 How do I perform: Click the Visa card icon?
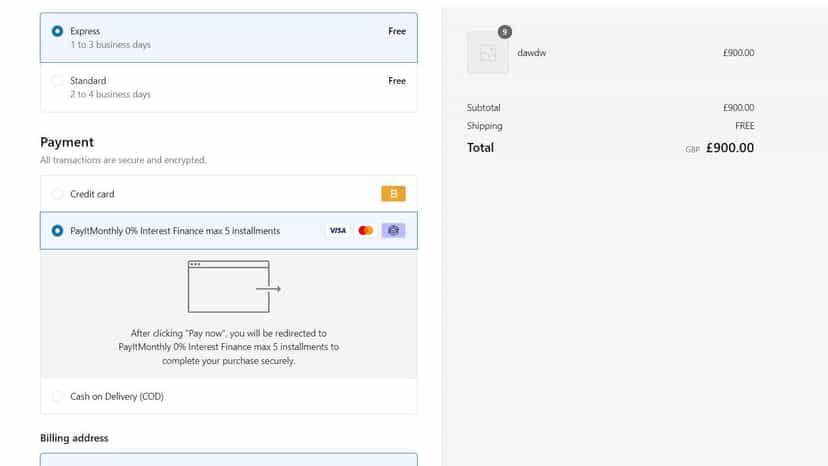(x=337, y=230)
